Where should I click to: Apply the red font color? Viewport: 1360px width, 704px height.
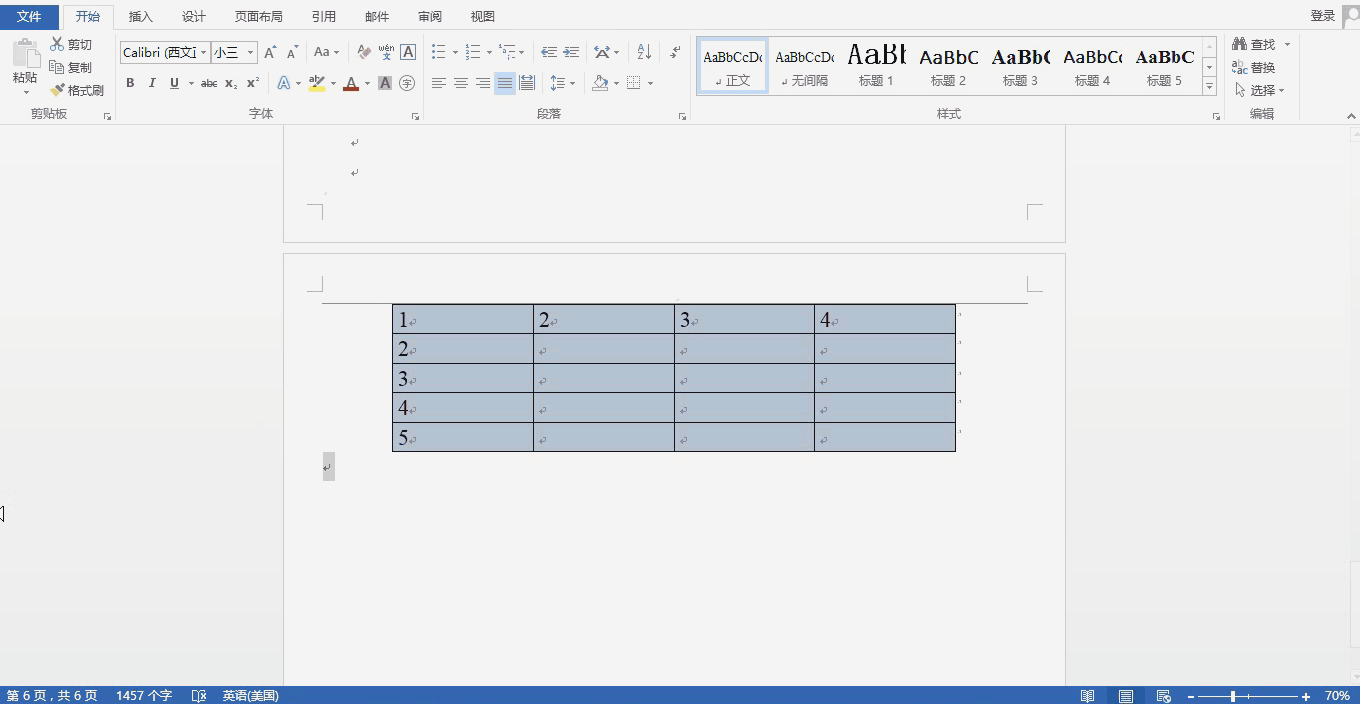pos(351,83)
